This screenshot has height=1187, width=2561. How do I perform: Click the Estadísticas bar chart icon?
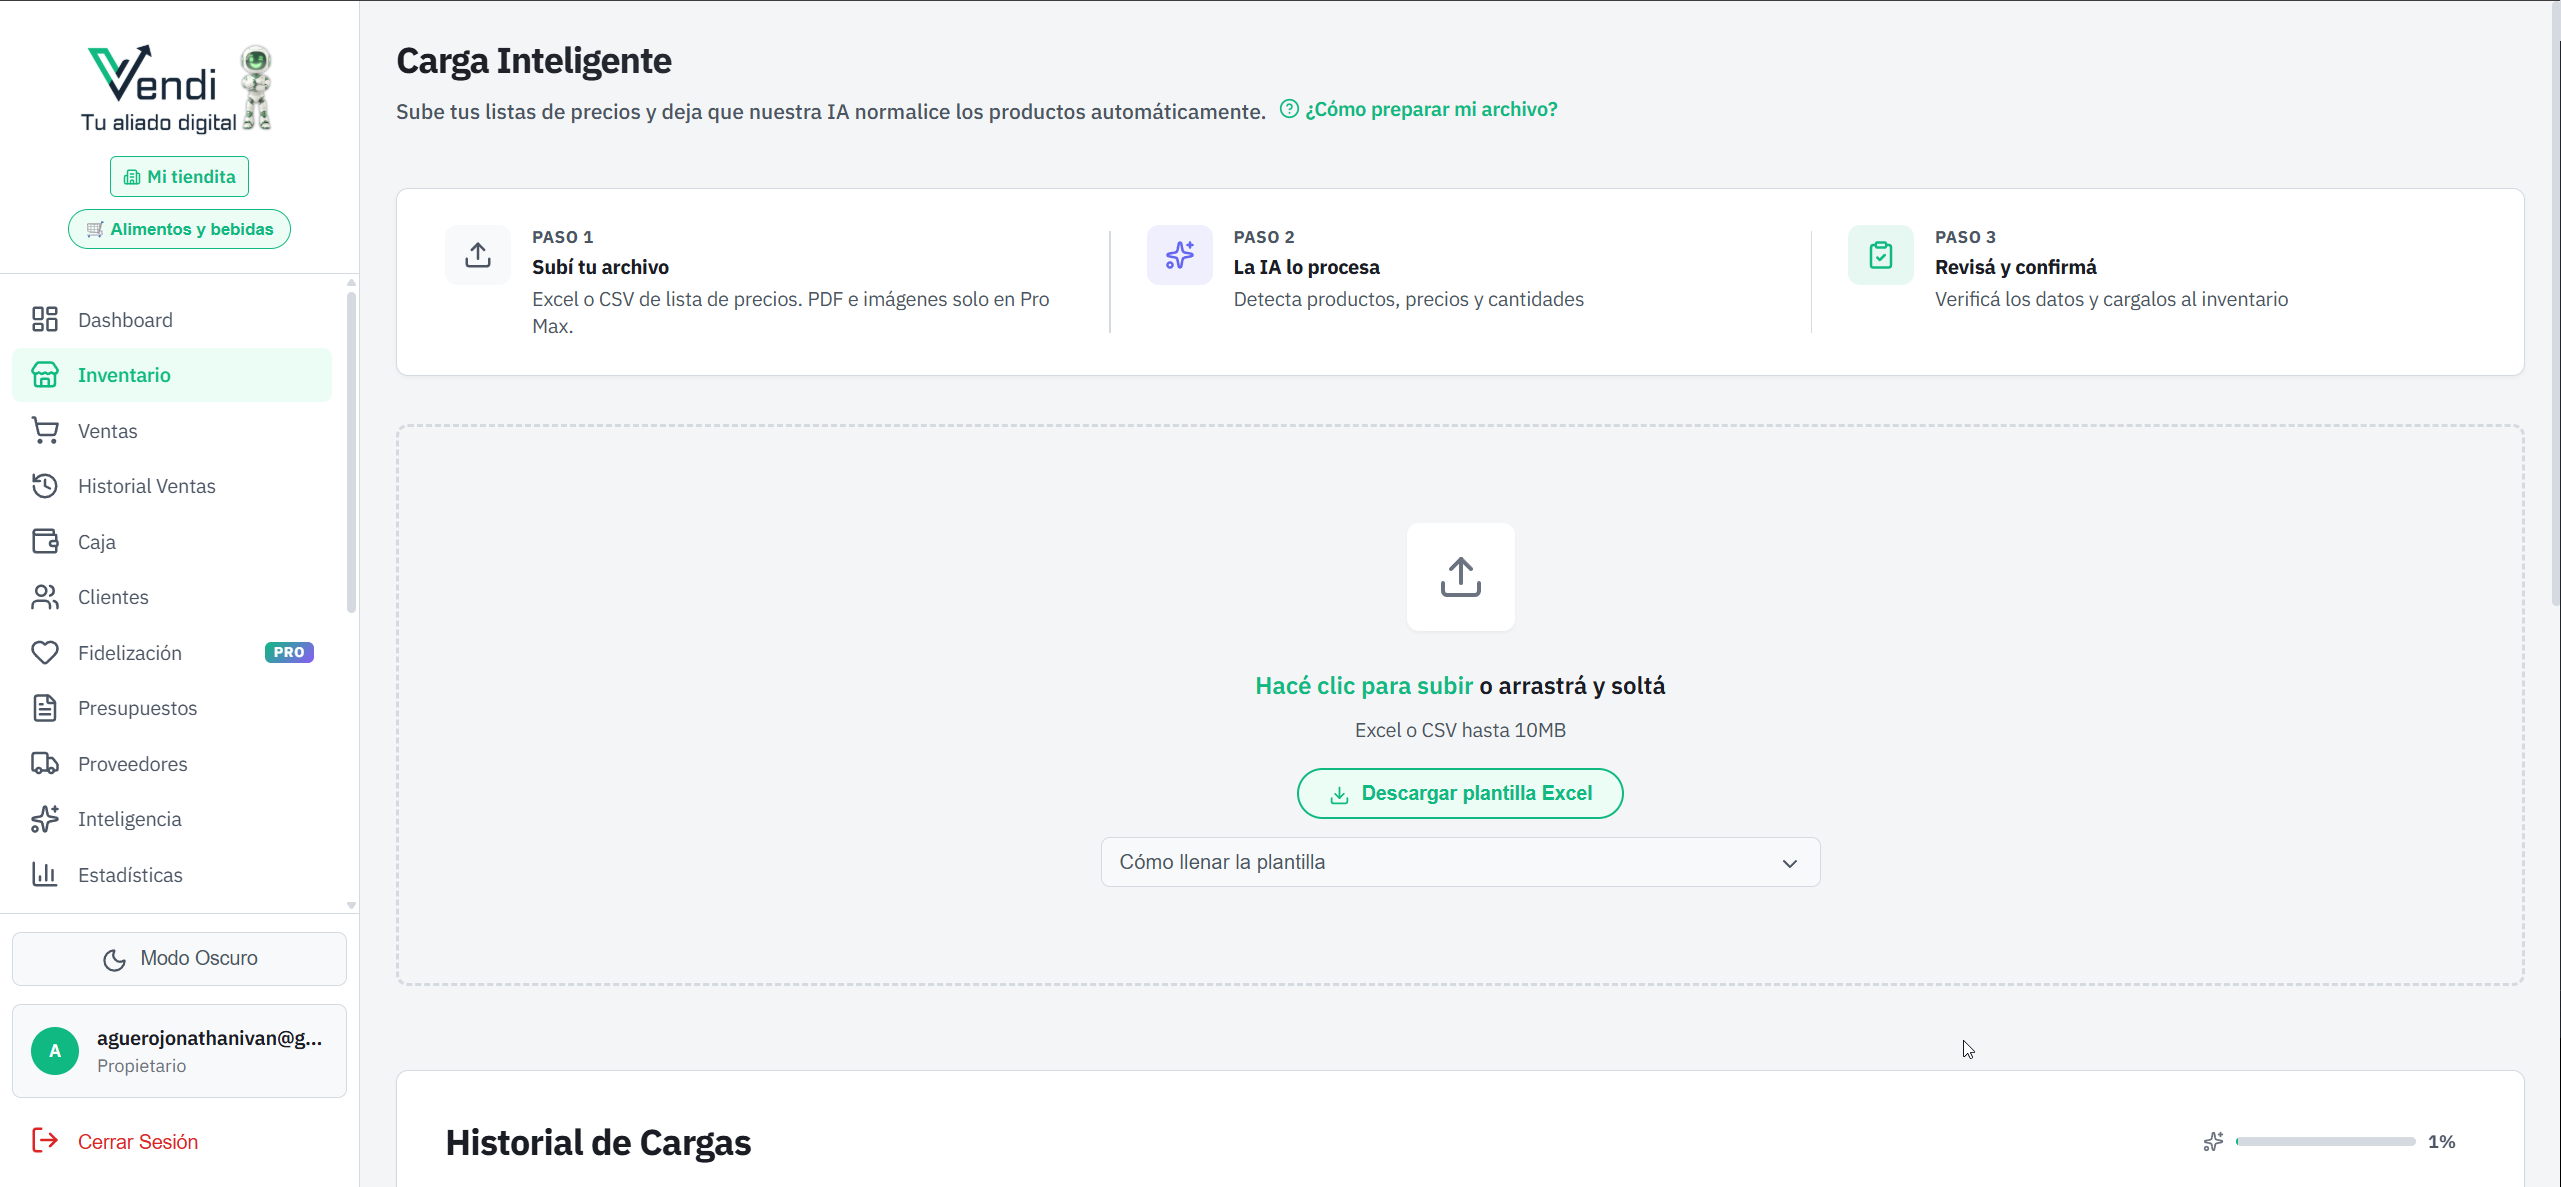coord(45,875)
